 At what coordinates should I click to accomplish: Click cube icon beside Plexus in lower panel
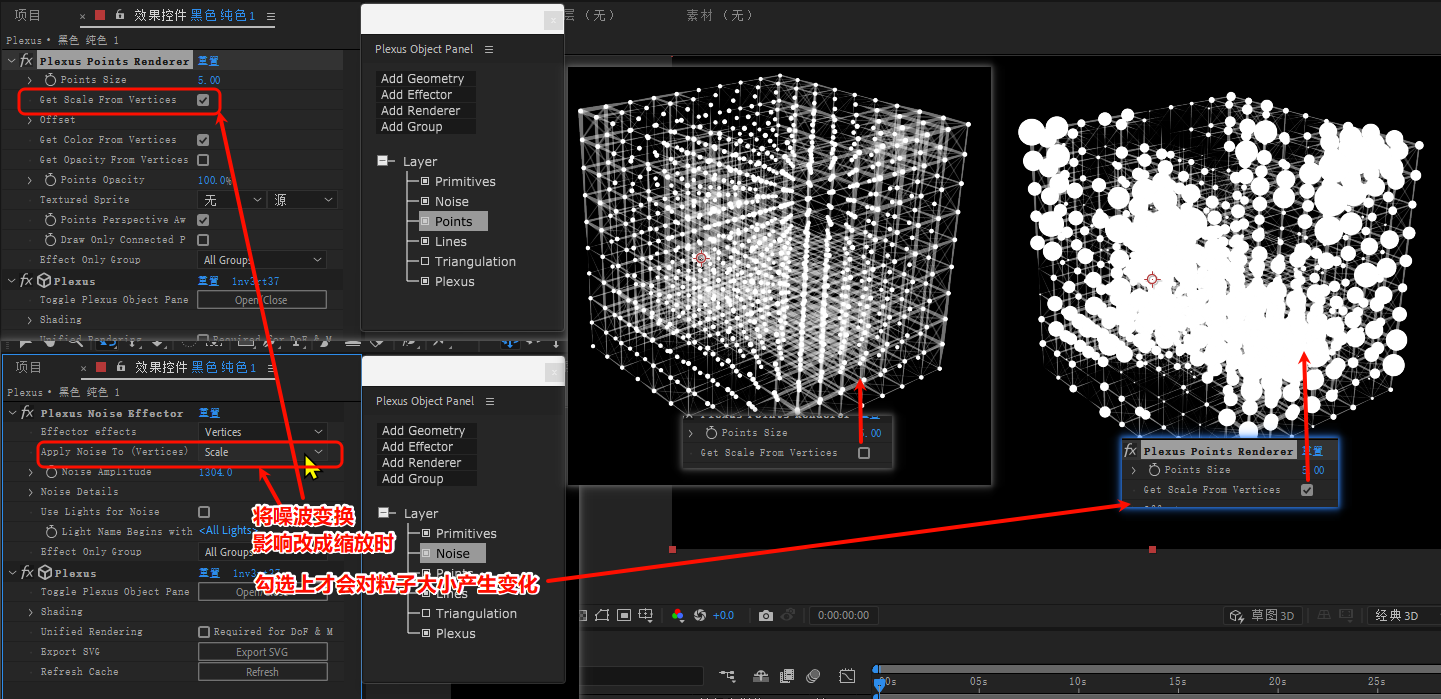pos(44,573)
